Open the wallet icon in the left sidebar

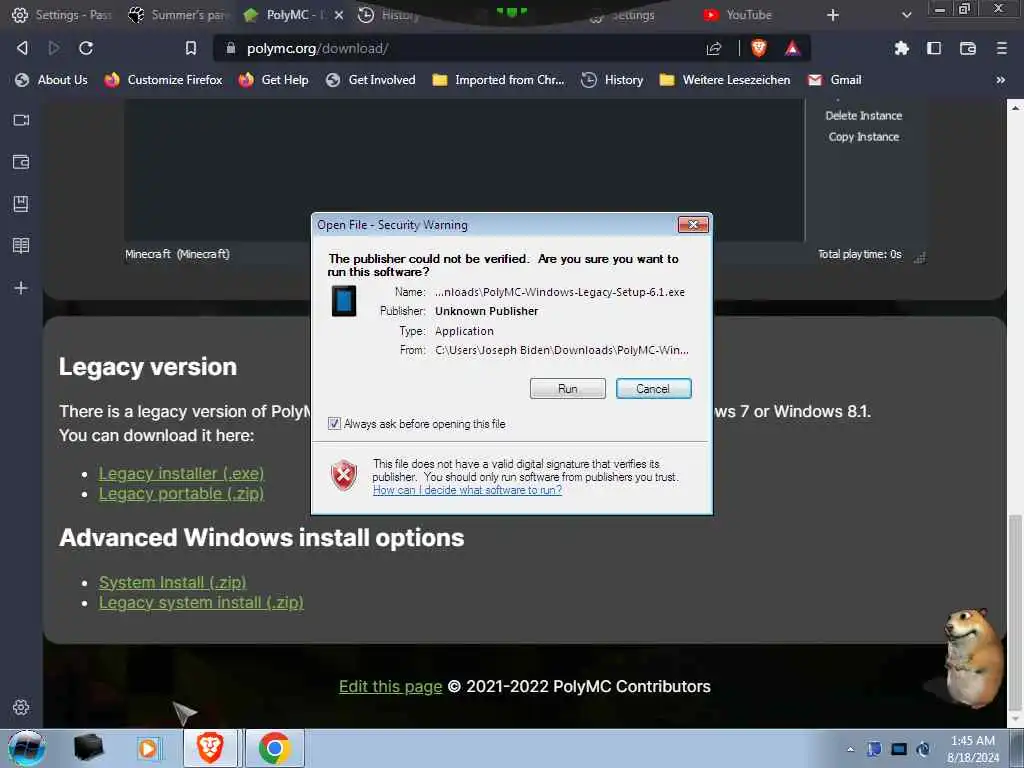point(21,162)
